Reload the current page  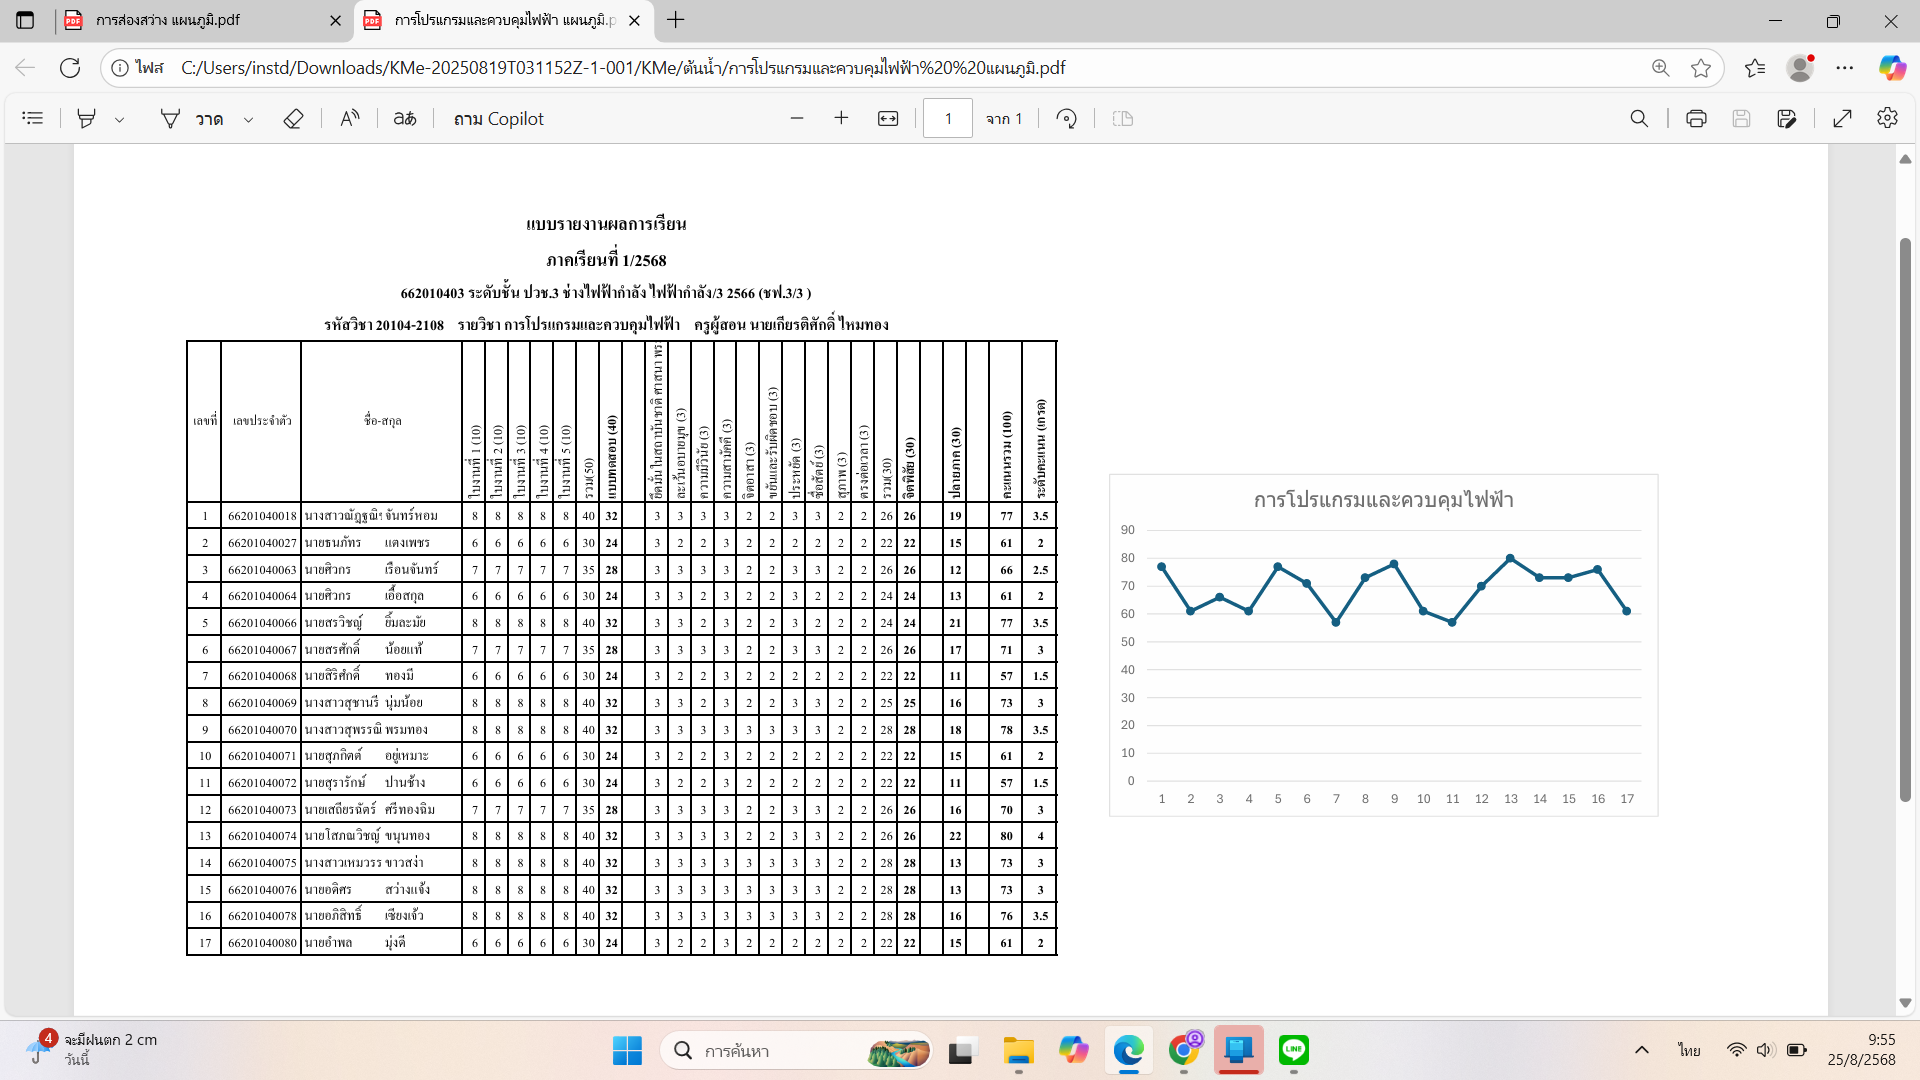(x=70, y=68)
